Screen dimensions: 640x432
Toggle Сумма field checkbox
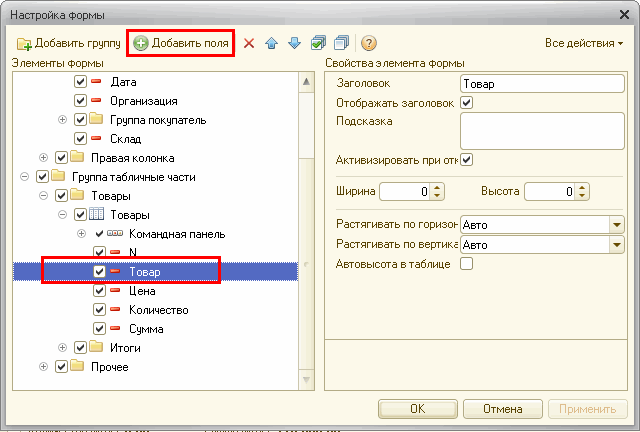pyautogui.click(x=99, y=329)
